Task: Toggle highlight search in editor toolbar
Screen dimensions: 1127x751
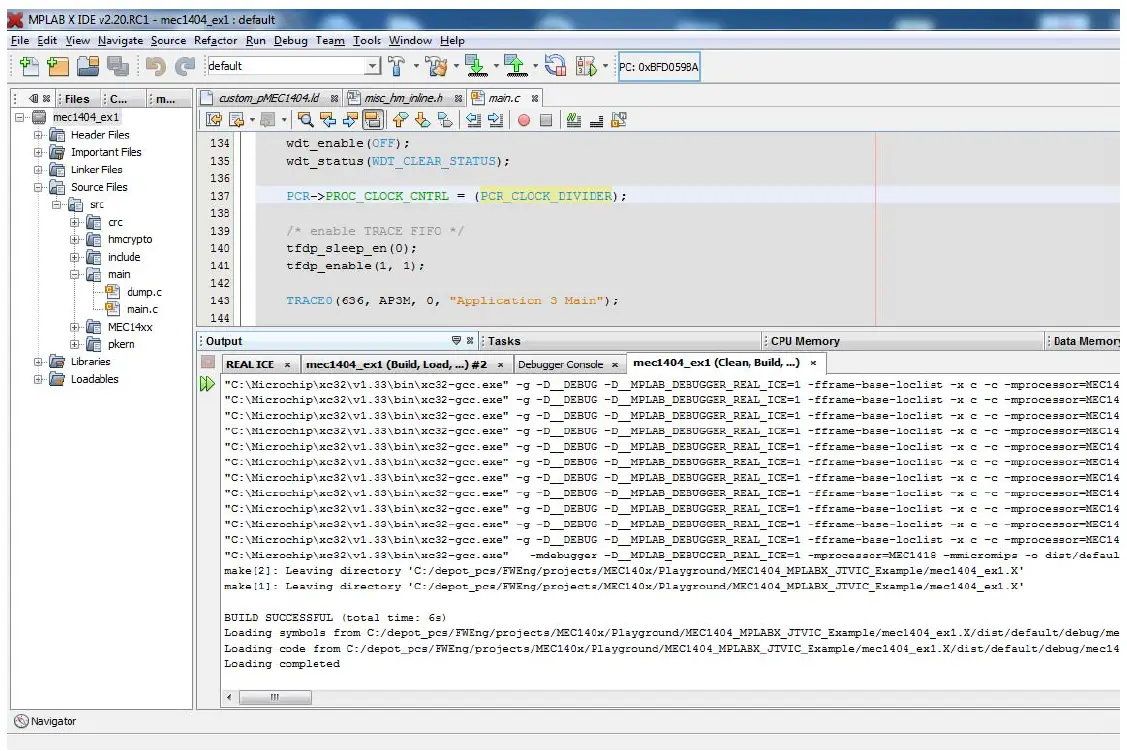Action: pos(372,120)
